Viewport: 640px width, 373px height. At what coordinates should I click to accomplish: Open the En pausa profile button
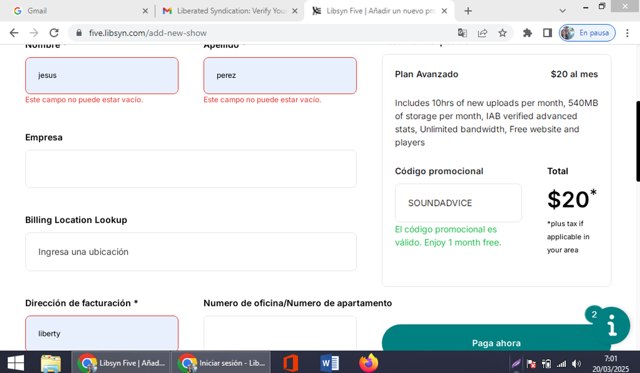pyautogui.click(x=587, y=33)
